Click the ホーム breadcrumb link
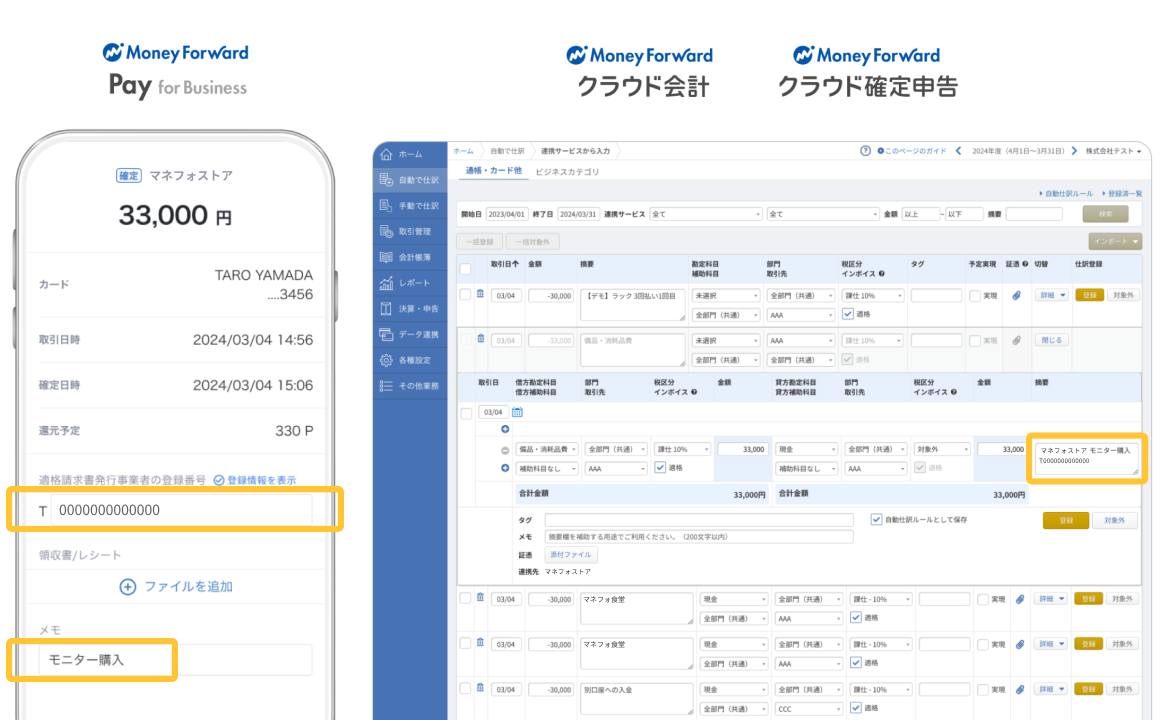The height and width of the screenshot is (720, 1160). (463, 151)
